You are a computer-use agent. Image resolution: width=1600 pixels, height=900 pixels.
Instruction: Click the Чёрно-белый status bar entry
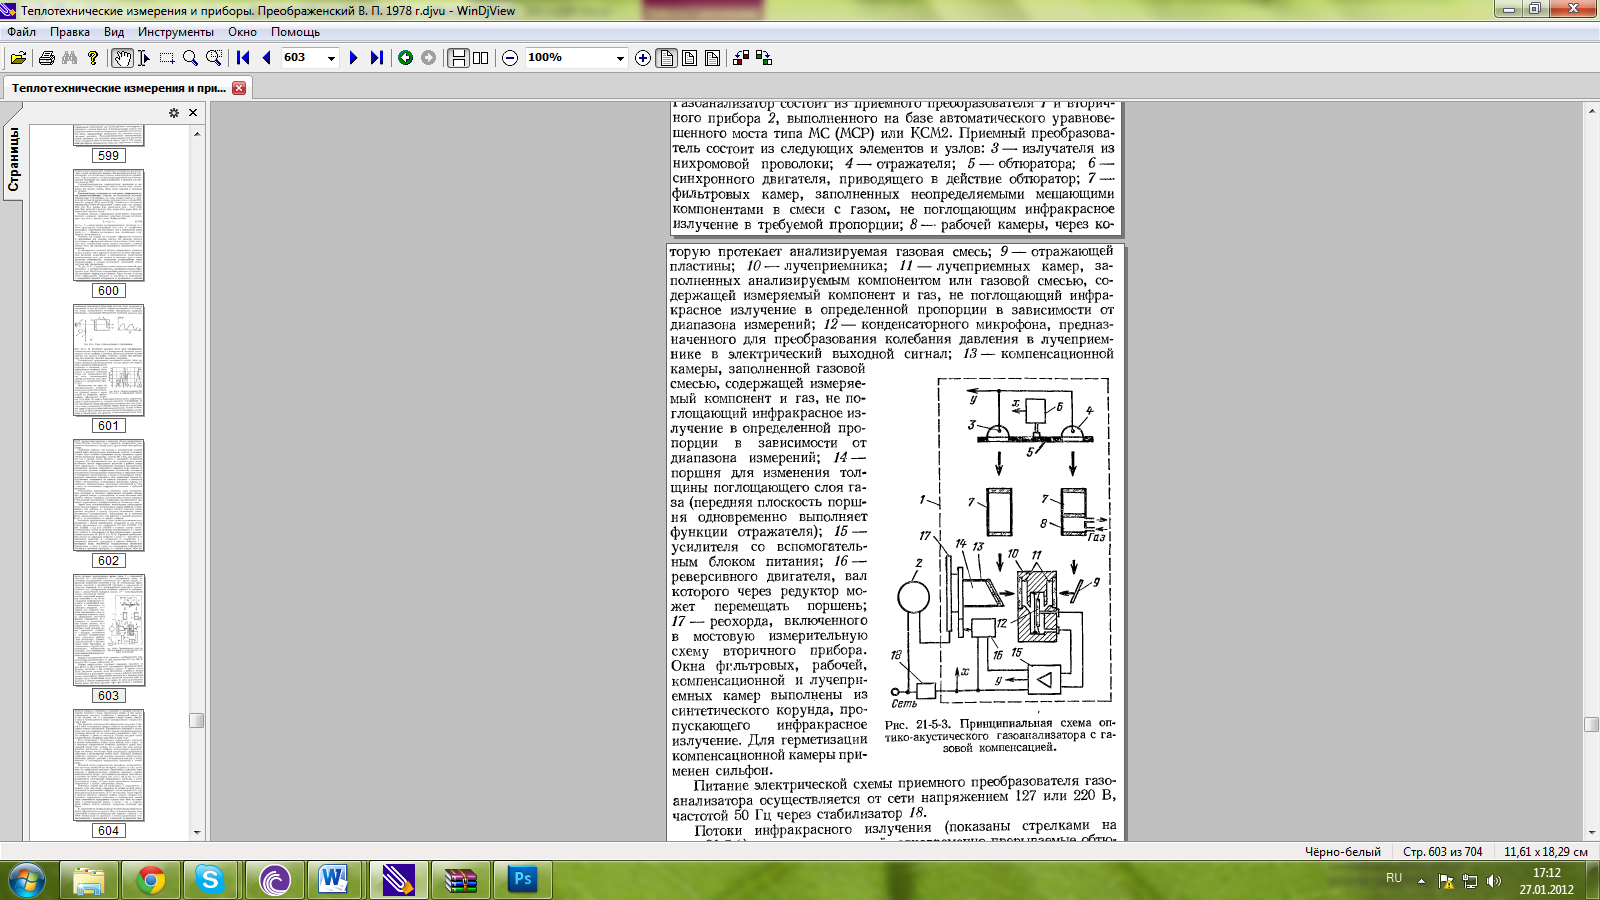point(1342,852)
